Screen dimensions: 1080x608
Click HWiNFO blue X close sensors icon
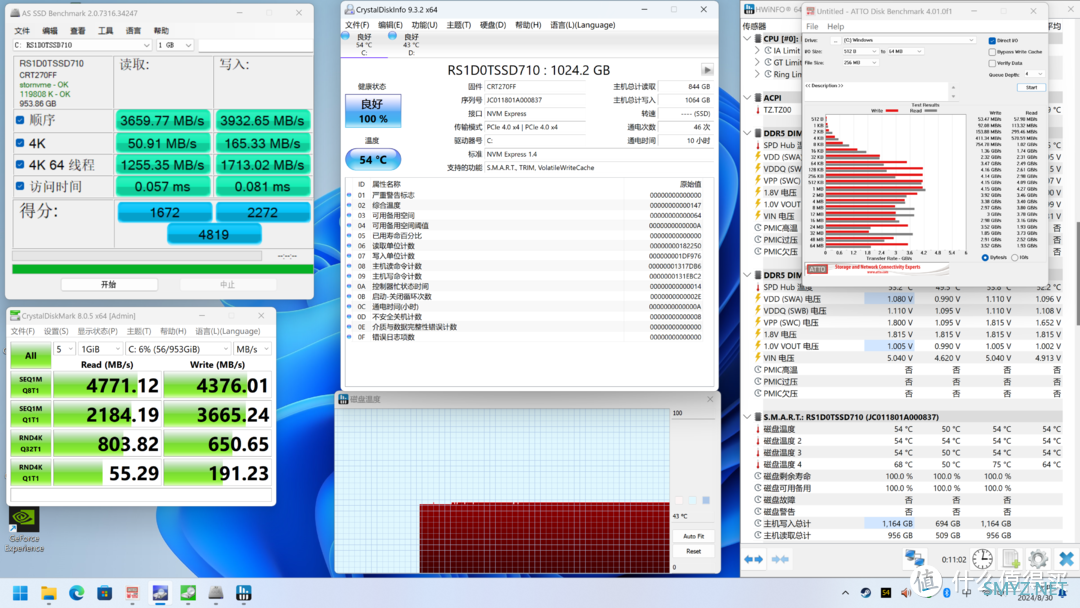tap(1066, 558)
